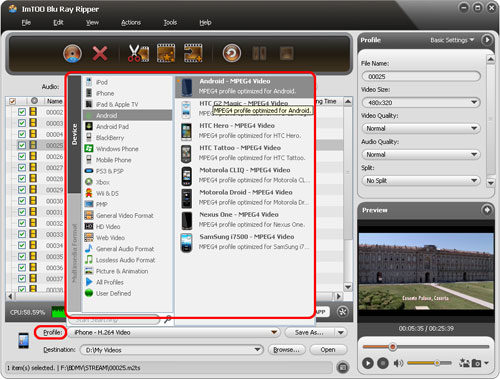
Task: Choose Nexus One - MPEG4 Video profile
Action: coord(245,220)
